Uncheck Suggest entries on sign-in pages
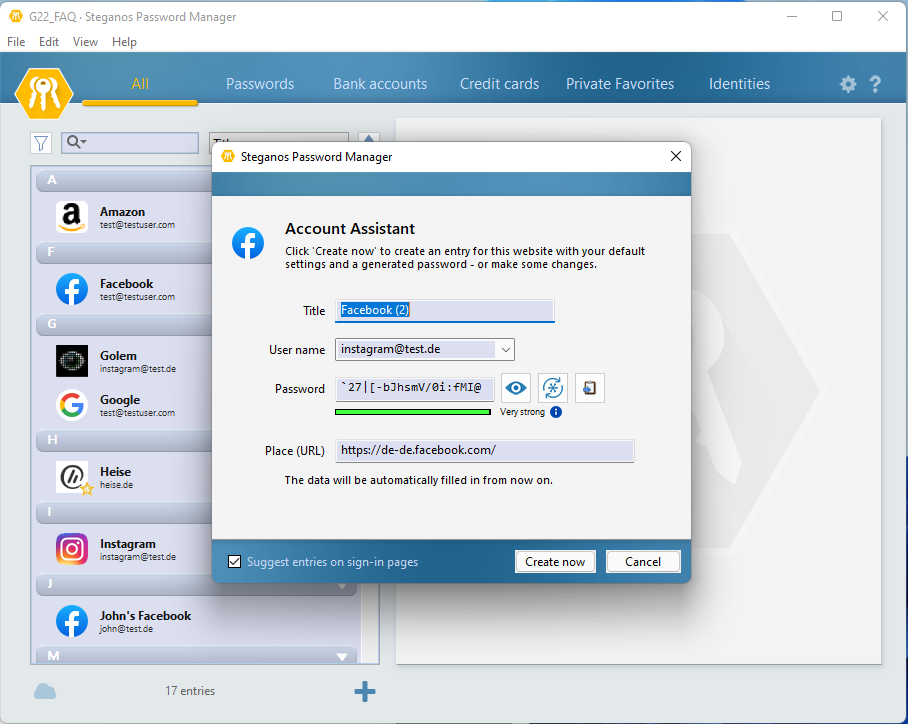The height and width of the screenshot is (724, 908). (x=235, y=562)
